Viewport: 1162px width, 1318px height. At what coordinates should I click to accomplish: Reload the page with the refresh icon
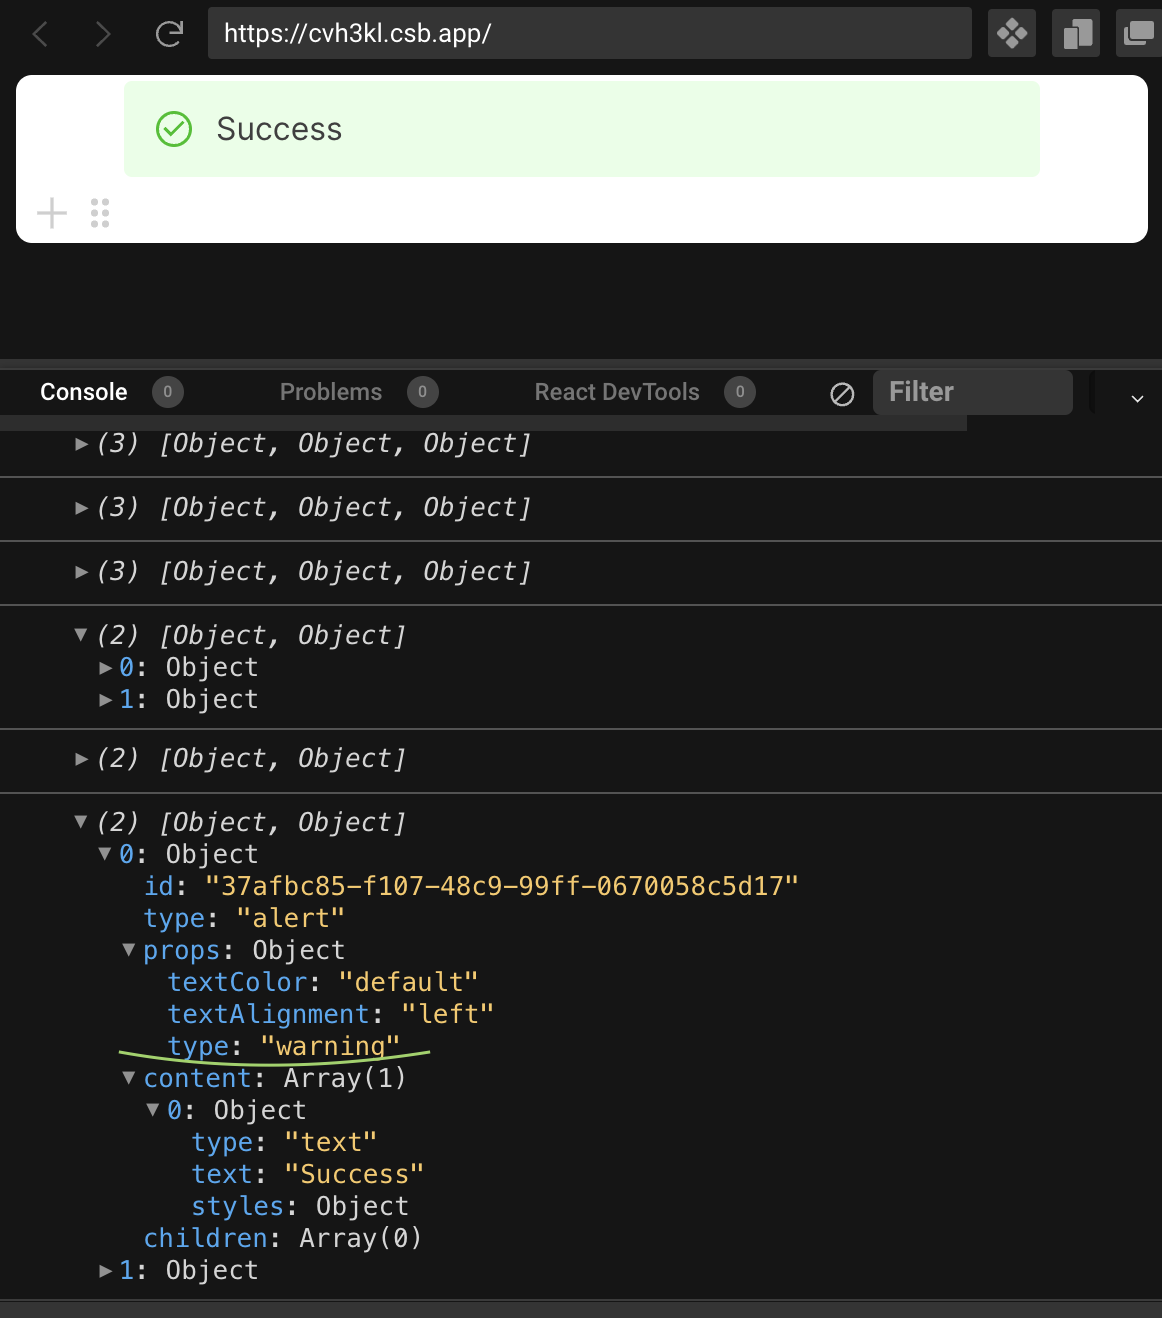click(168, 32)
